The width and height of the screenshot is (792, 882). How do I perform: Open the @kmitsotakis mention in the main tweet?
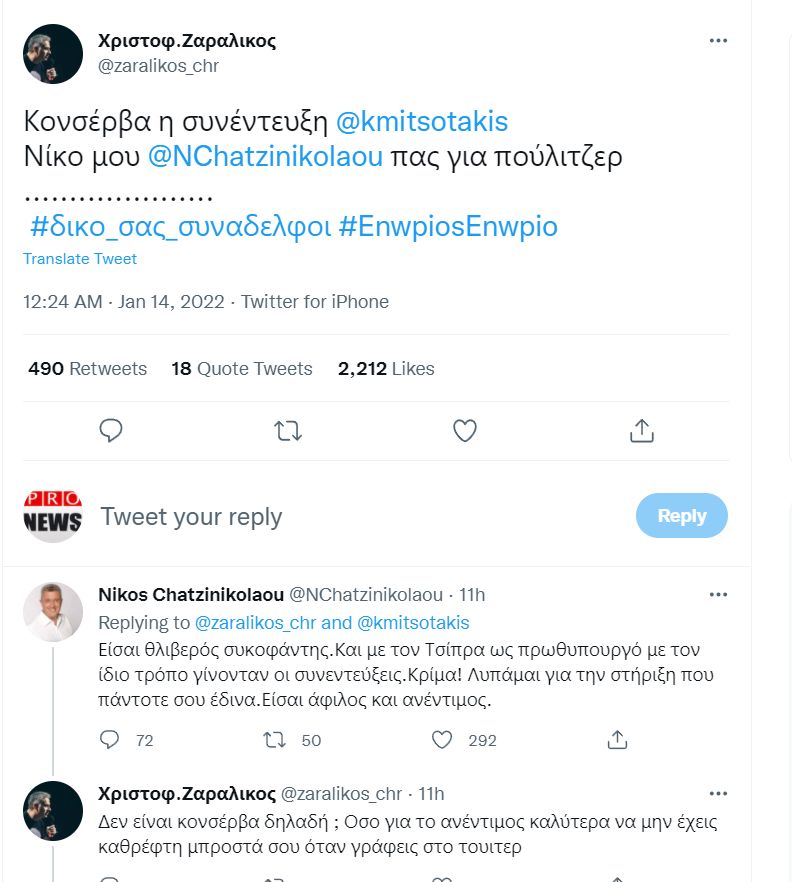[422, 122]
